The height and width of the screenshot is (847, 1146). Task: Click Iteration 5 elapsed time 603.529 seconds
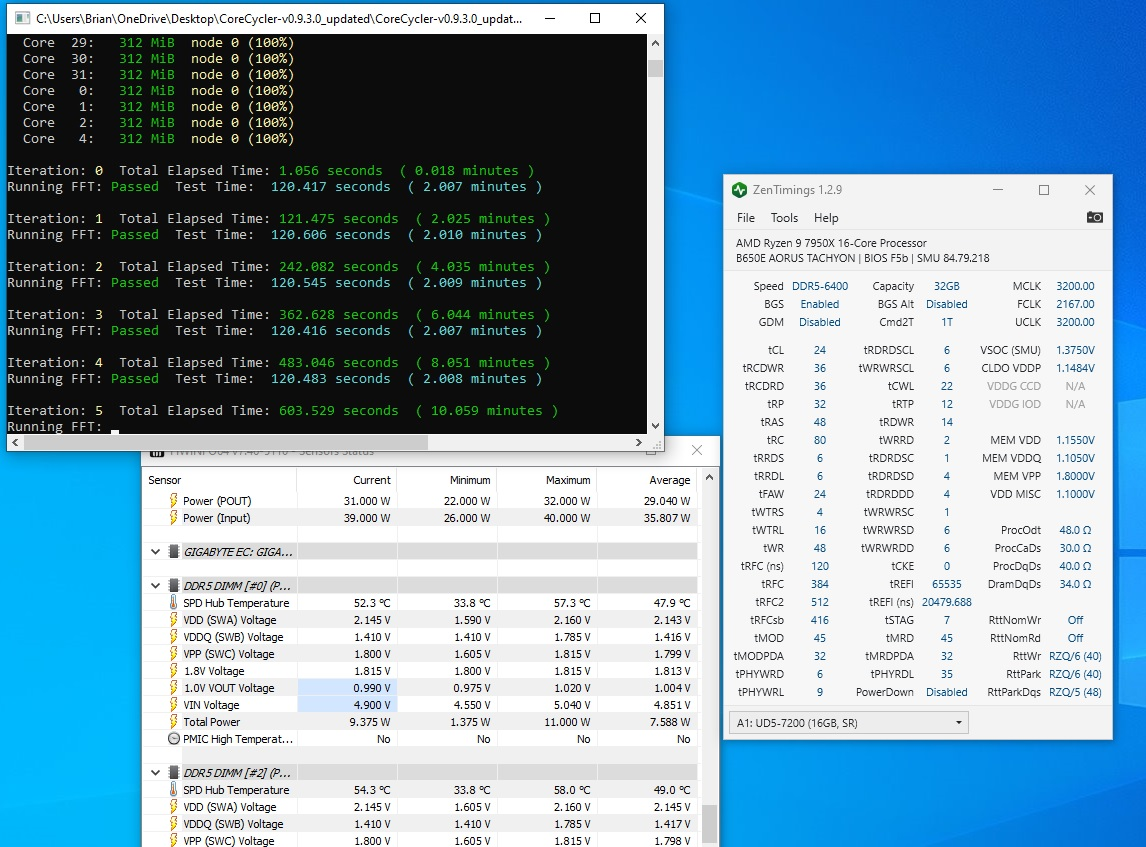(x=338, y=411)
